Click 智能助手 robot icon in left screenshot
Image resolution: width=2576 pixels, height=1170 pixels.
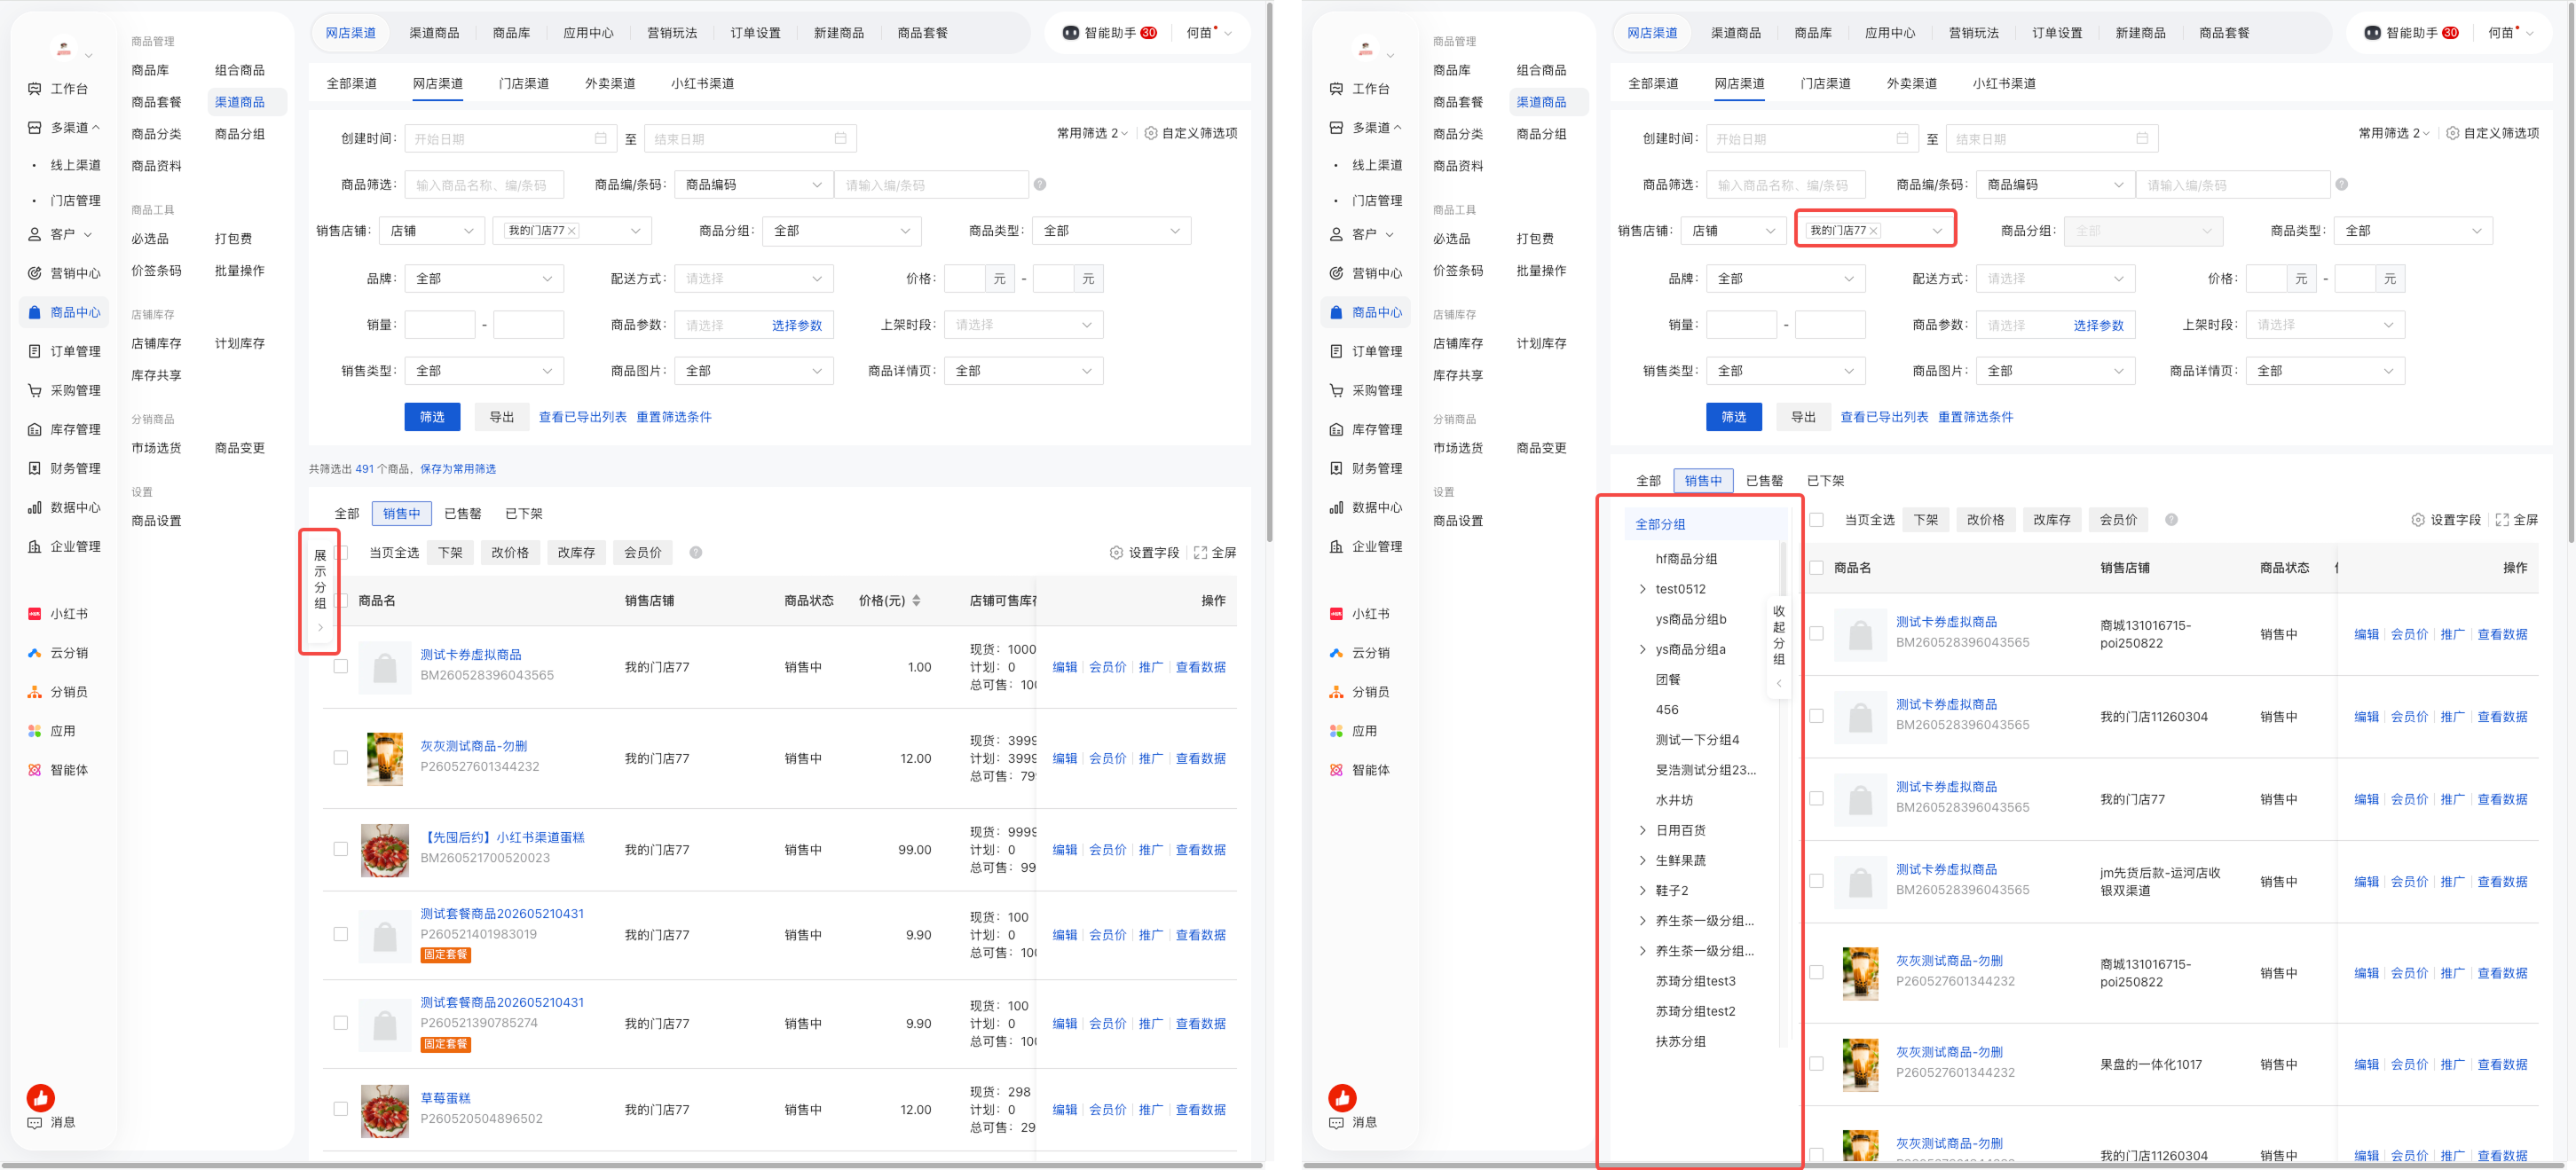(1070, 33)
